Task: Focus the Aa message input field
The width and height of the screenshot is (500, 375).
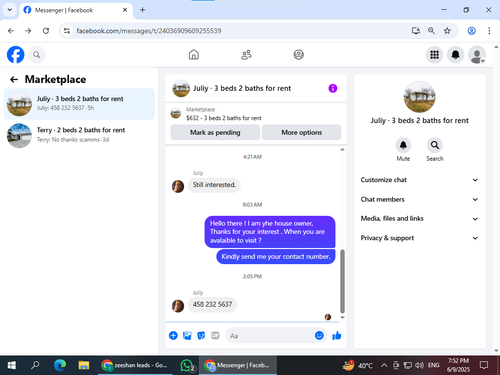Action: [270, 336]
